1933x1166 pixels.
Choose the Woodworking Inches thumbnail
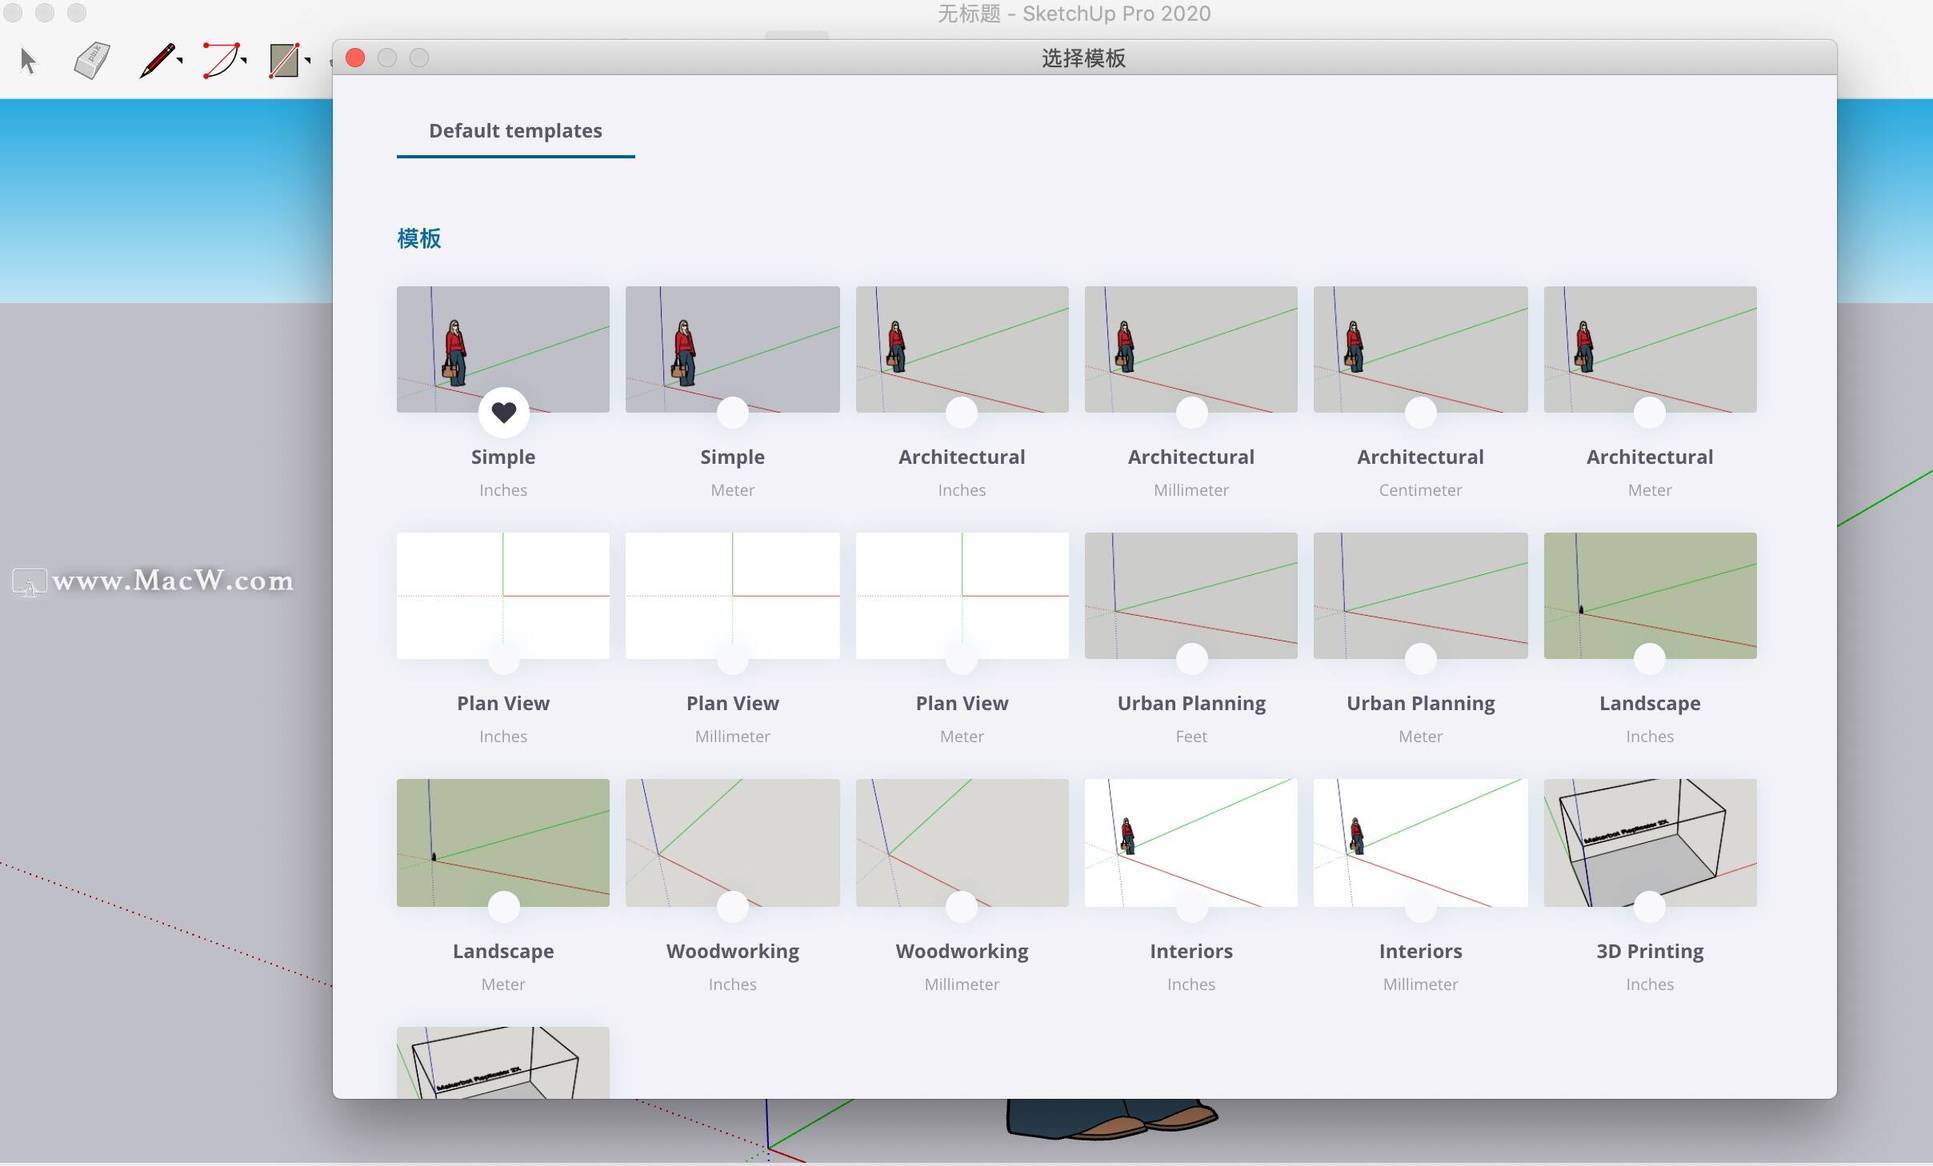[x=732, y=842]
